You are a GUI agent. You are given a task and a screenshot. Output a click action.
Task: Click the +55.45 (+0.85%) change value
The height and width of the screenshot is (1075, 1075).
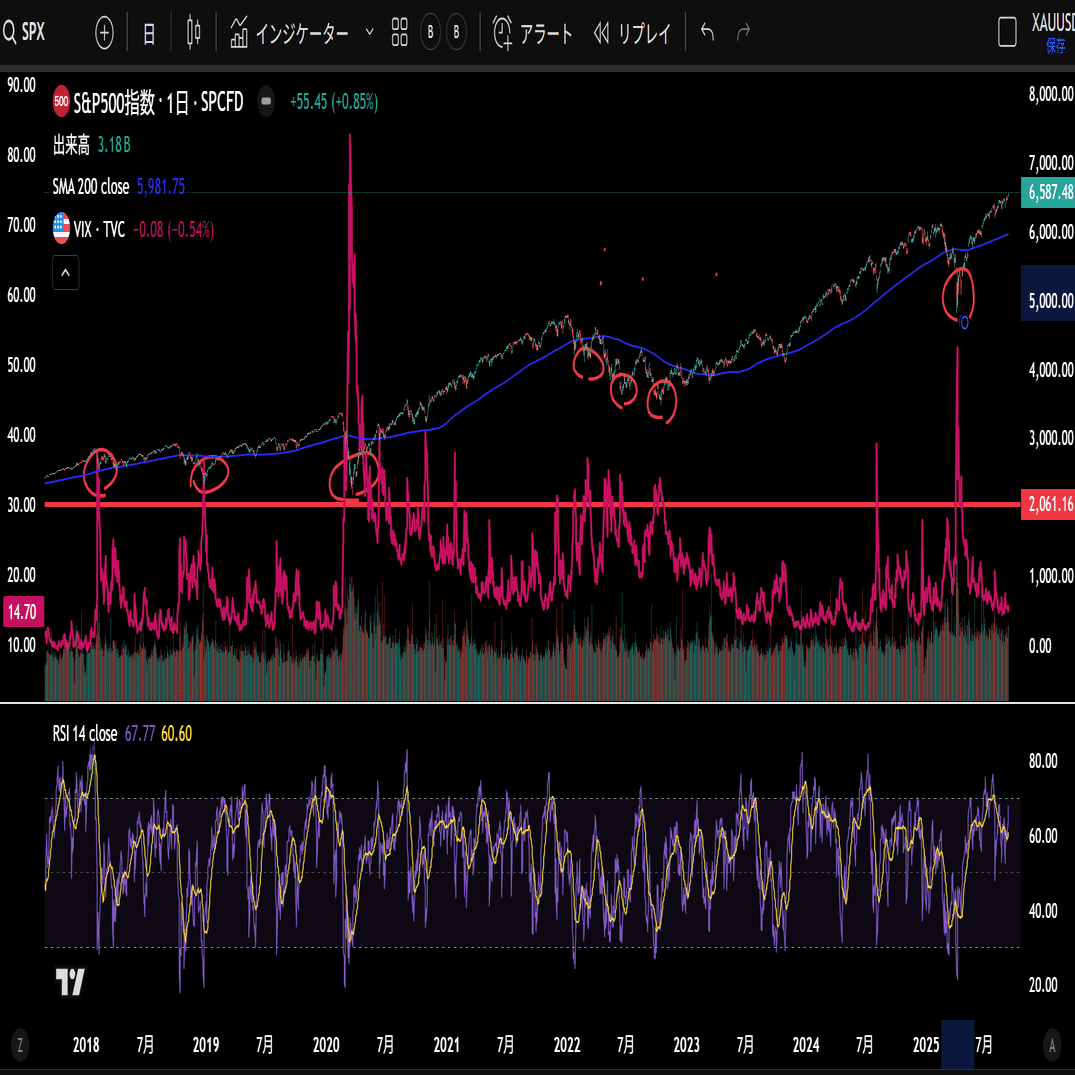click(x=334, y=102)
